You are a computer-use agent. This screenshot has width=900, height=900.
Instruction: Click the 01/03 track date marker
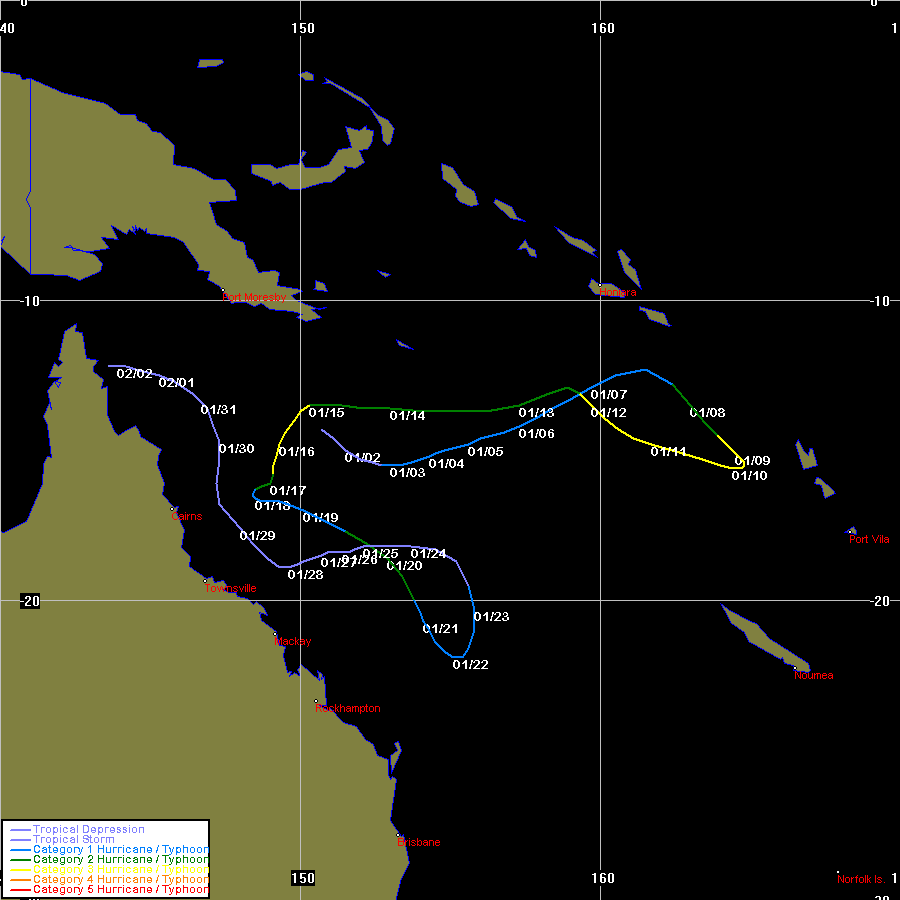tap(407, 473)
